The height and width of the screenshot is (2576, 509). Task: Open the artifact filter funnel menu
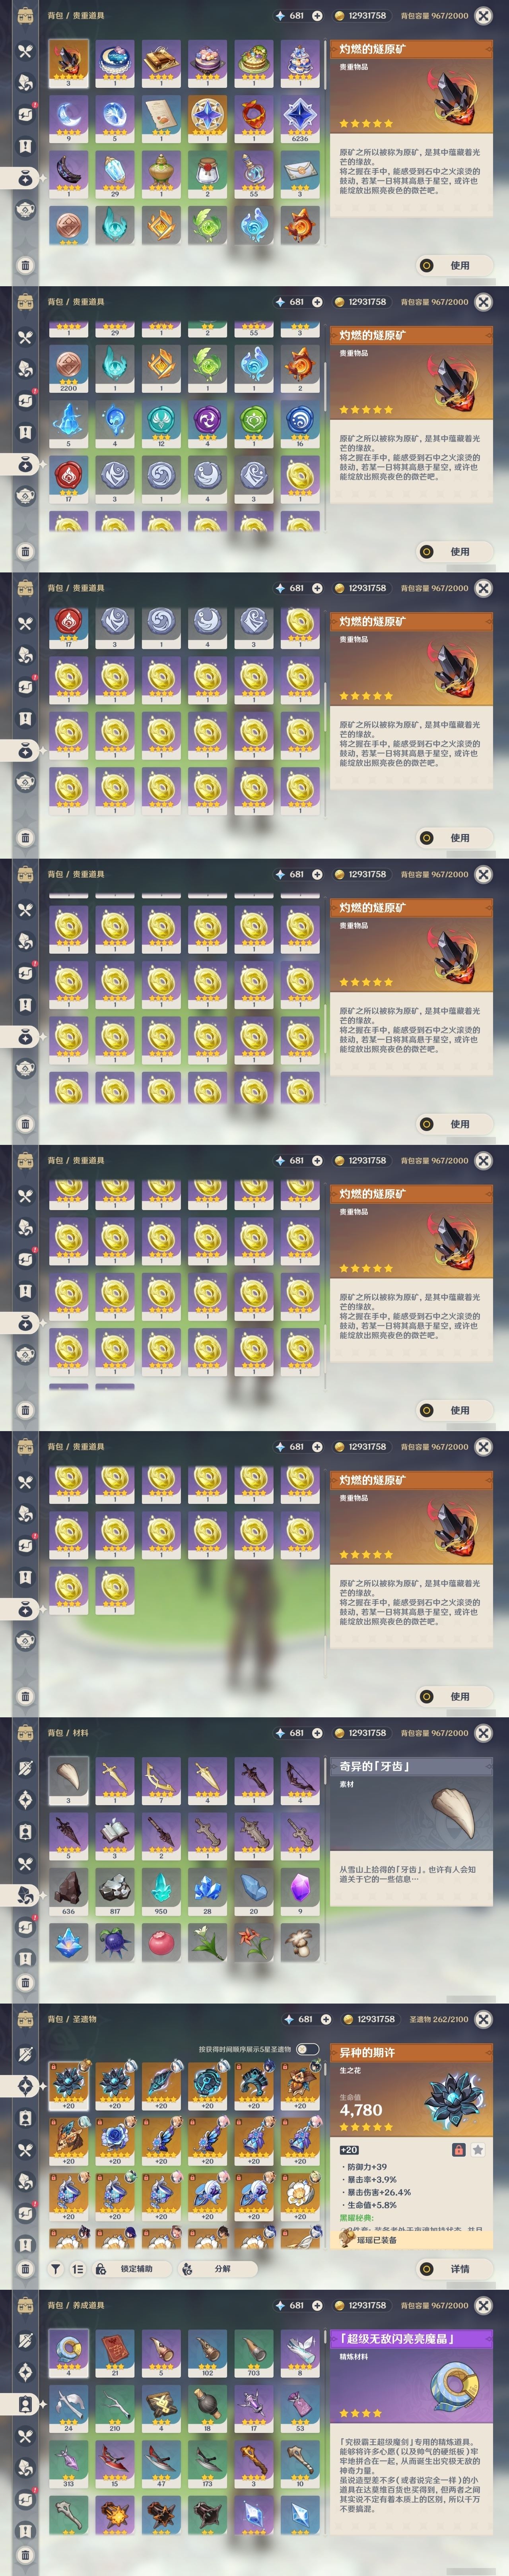click(56, 2269)
